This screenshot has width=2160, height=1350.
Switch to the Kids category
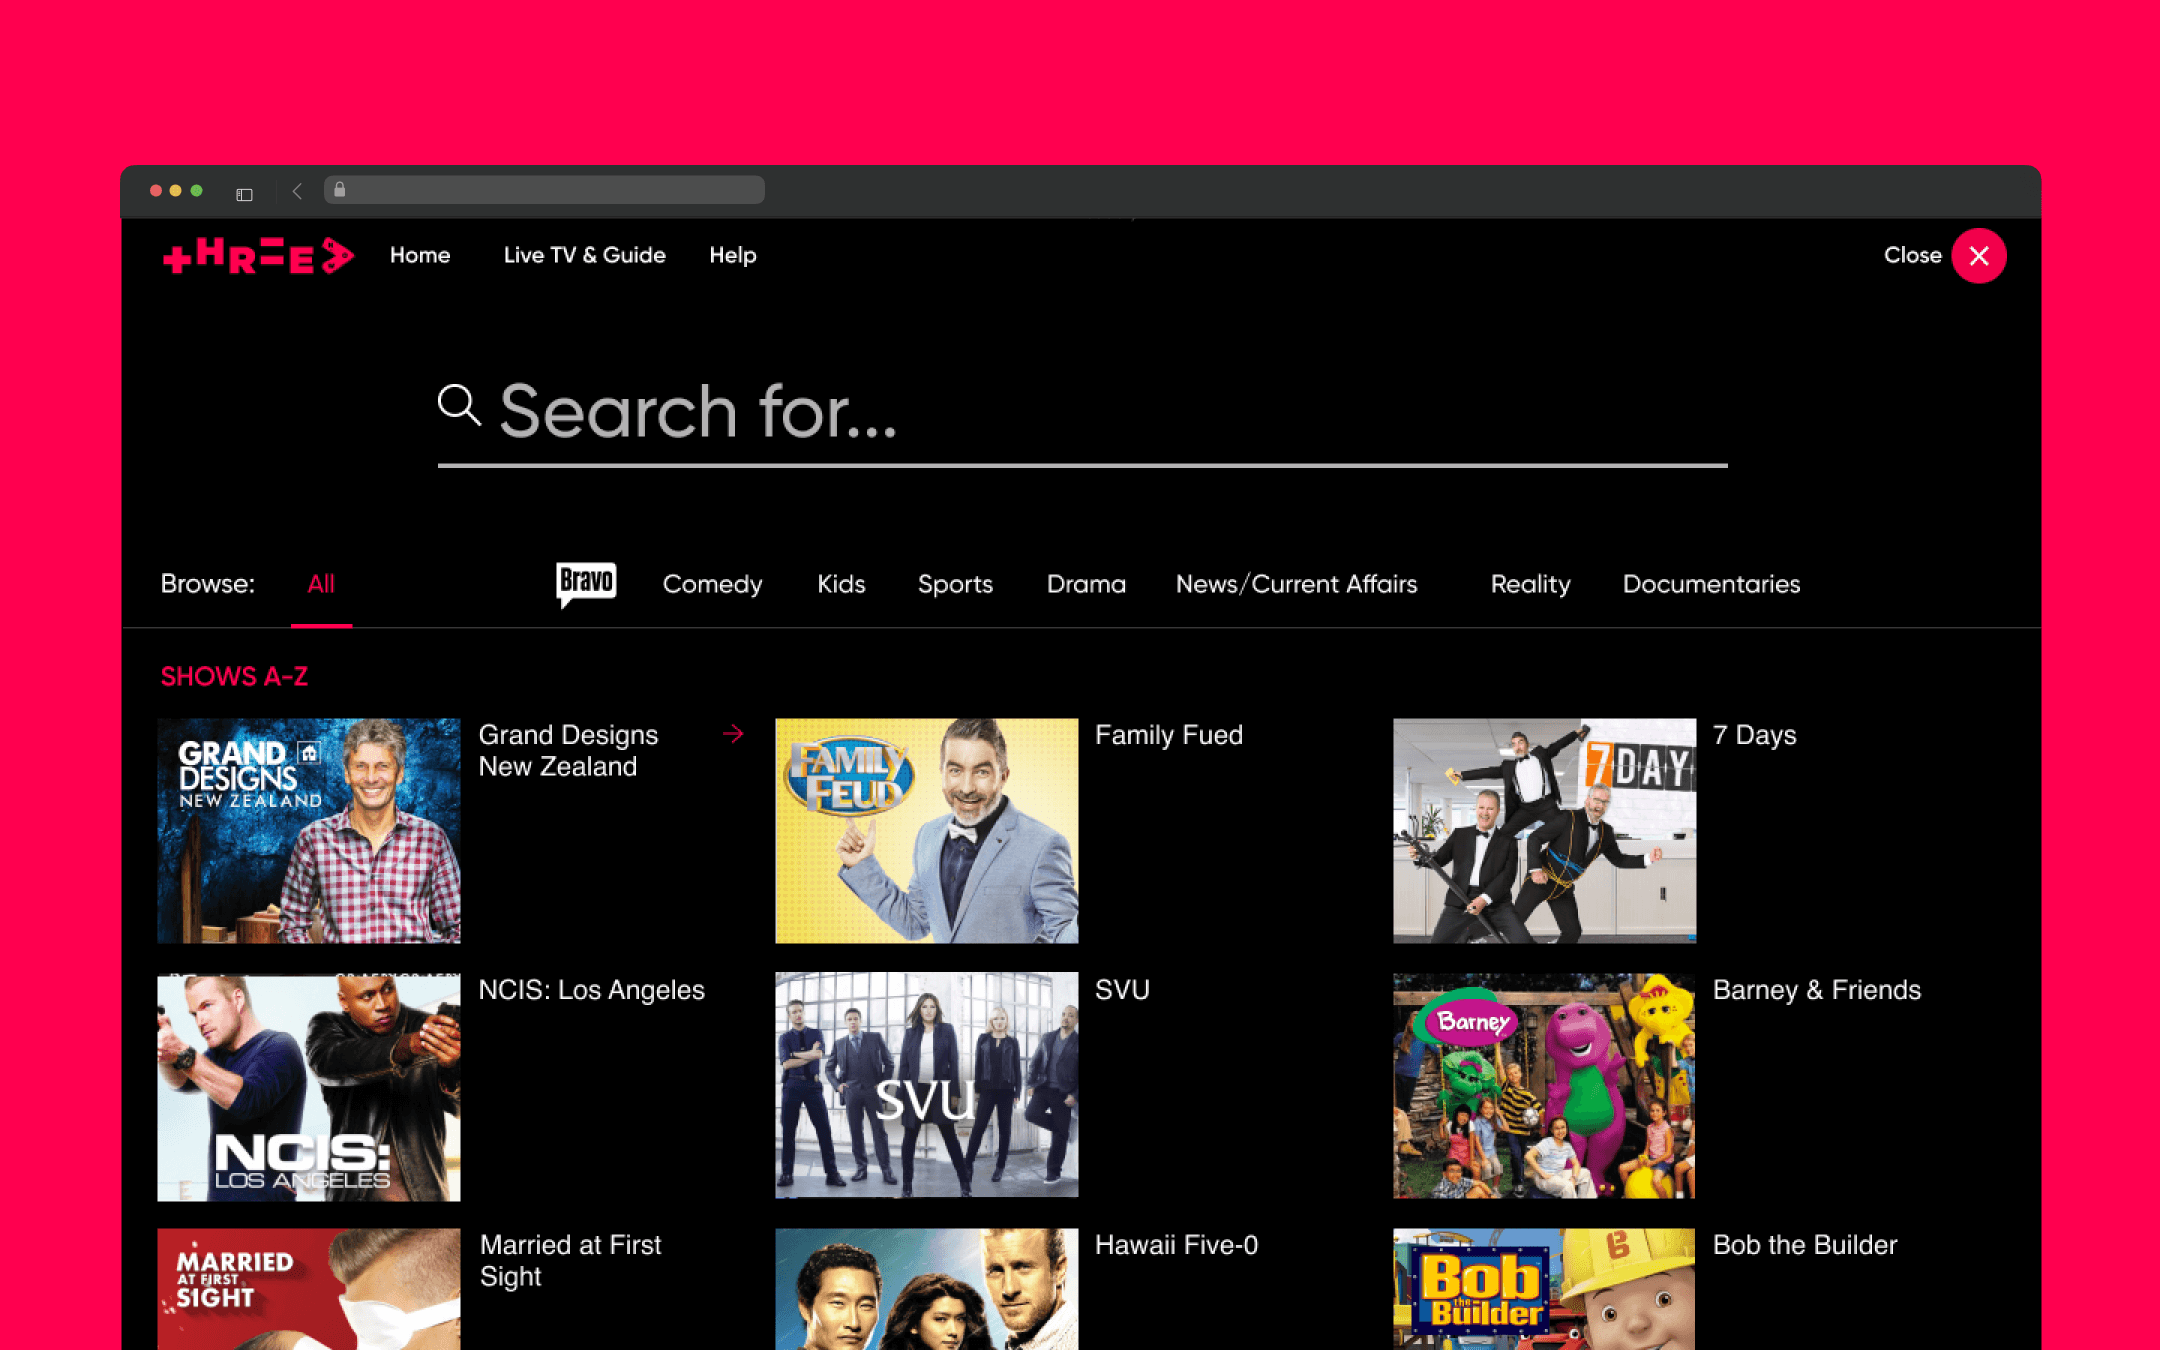tap(841, 584)
